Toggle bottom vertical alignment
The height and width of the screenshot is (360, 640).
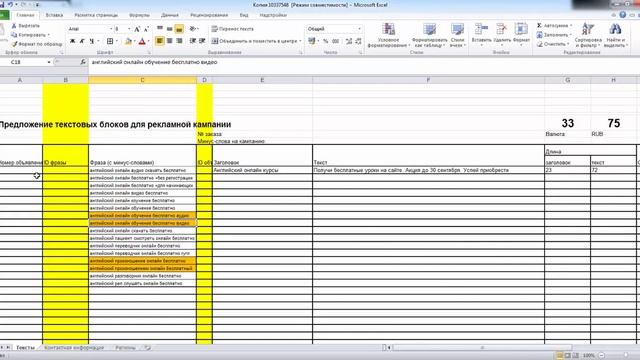tap(179, 29)
